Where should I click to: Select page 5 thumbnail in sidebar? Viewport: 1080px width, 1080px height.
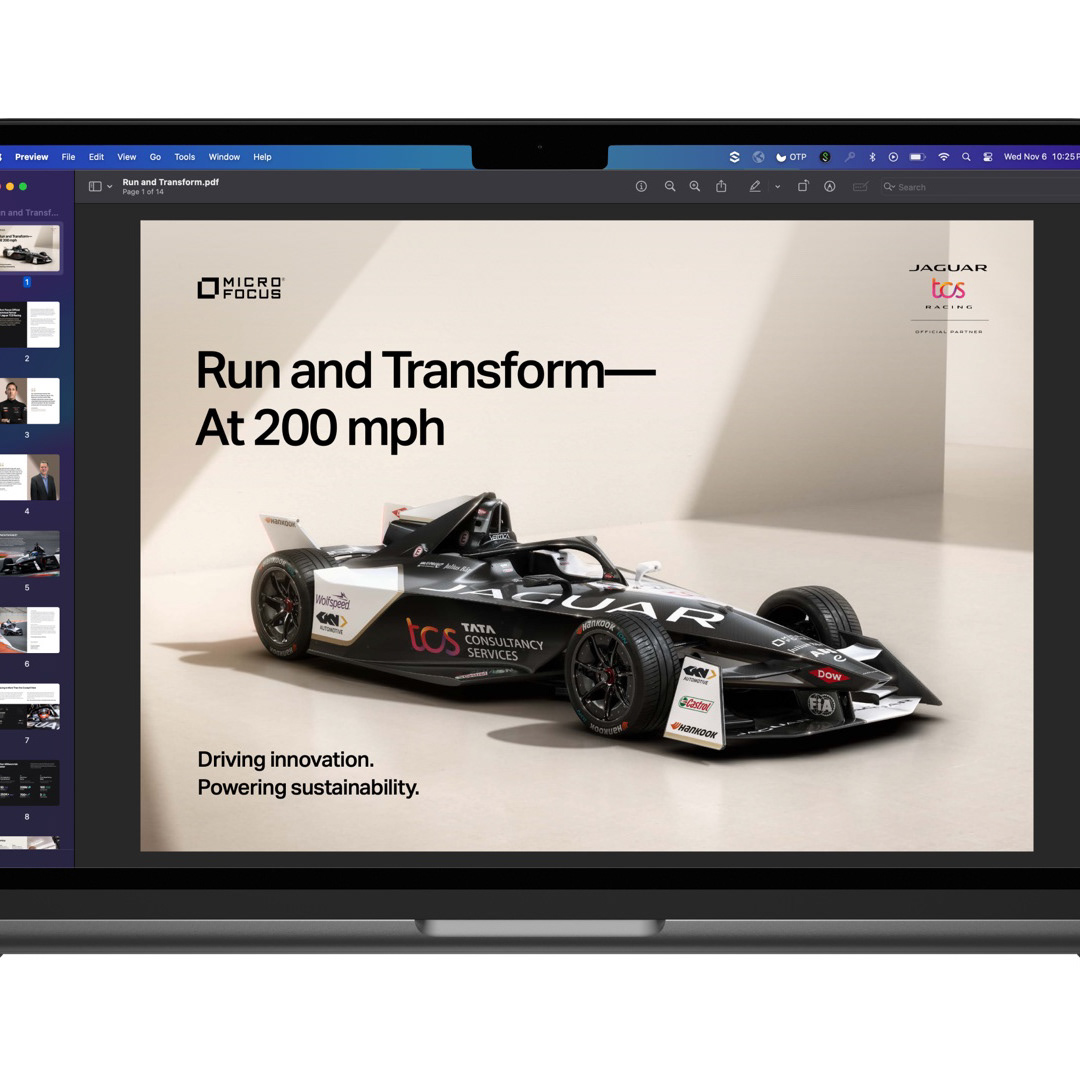(x=30, y=554)
